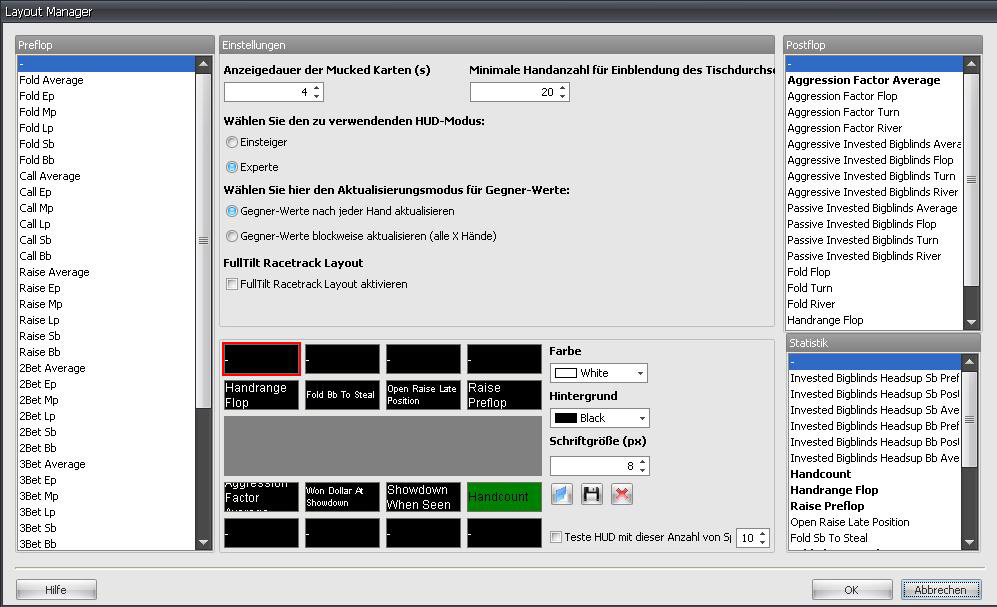Select the 'Won Dollar At Showdown' HUD cell
The width and height of the screenshot is (997, 607).
[x=342, y=497]
